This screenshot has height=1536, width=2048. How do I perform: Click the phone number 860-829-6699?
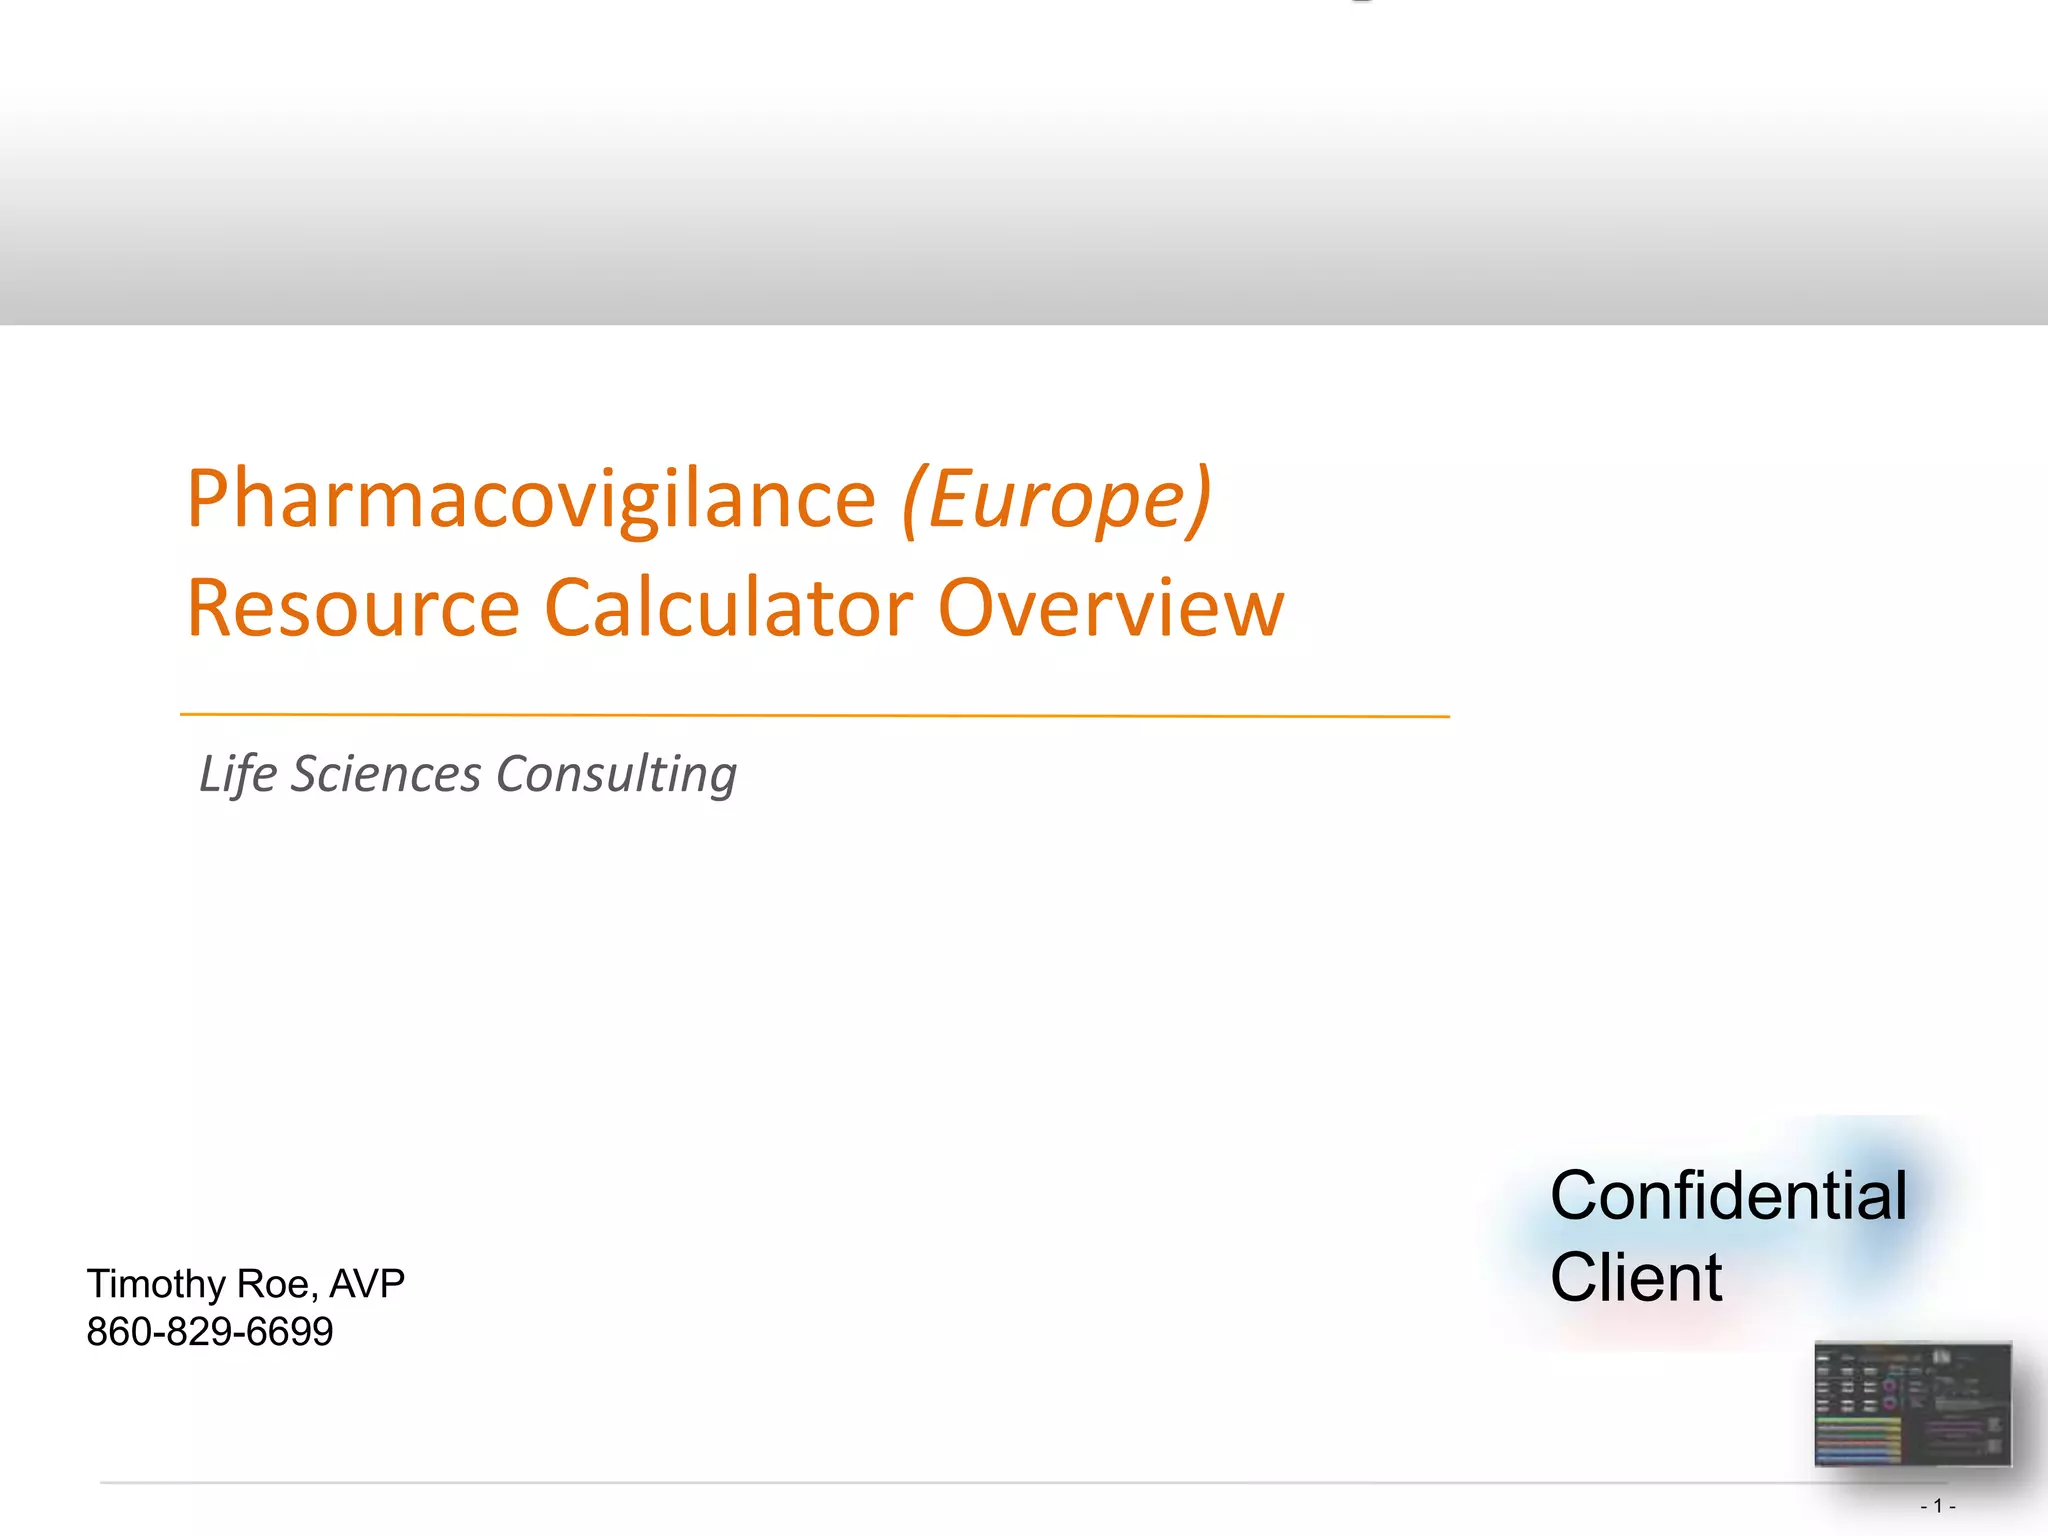click(x=210, y=1332)
